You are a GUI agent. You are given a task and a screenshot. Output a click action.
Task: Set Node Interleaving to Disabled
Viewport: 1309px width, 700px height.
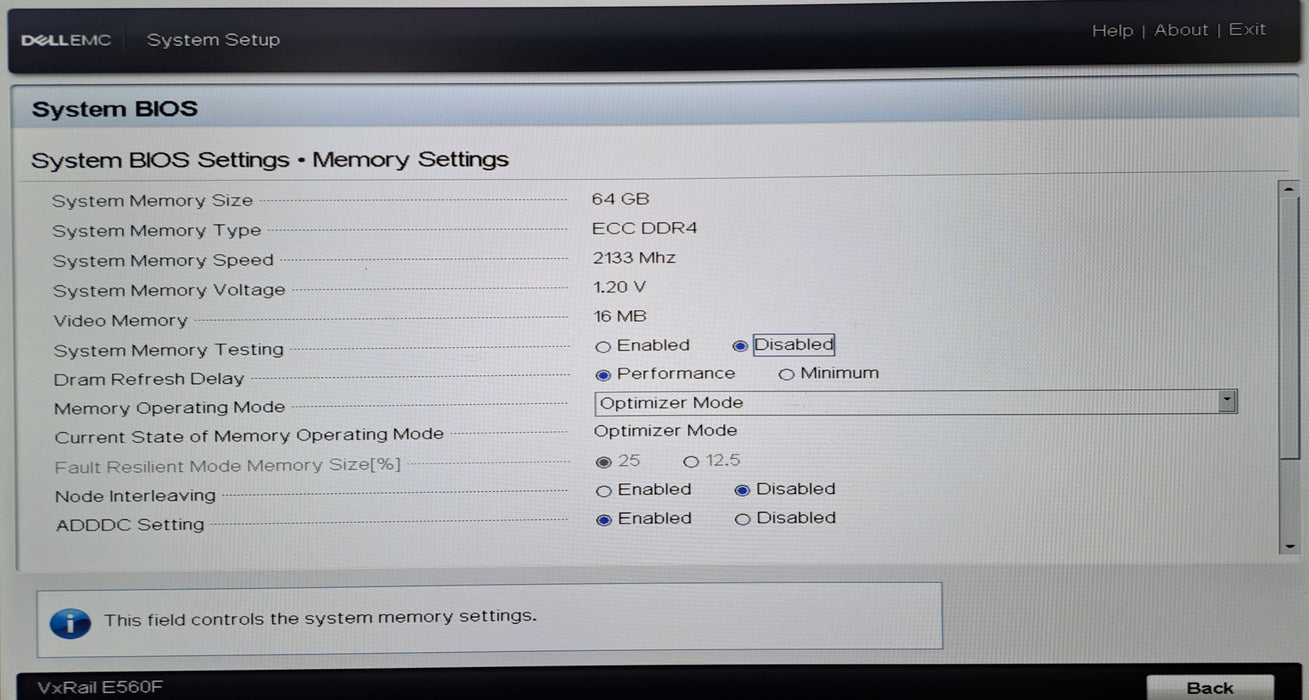click(742, 491)
